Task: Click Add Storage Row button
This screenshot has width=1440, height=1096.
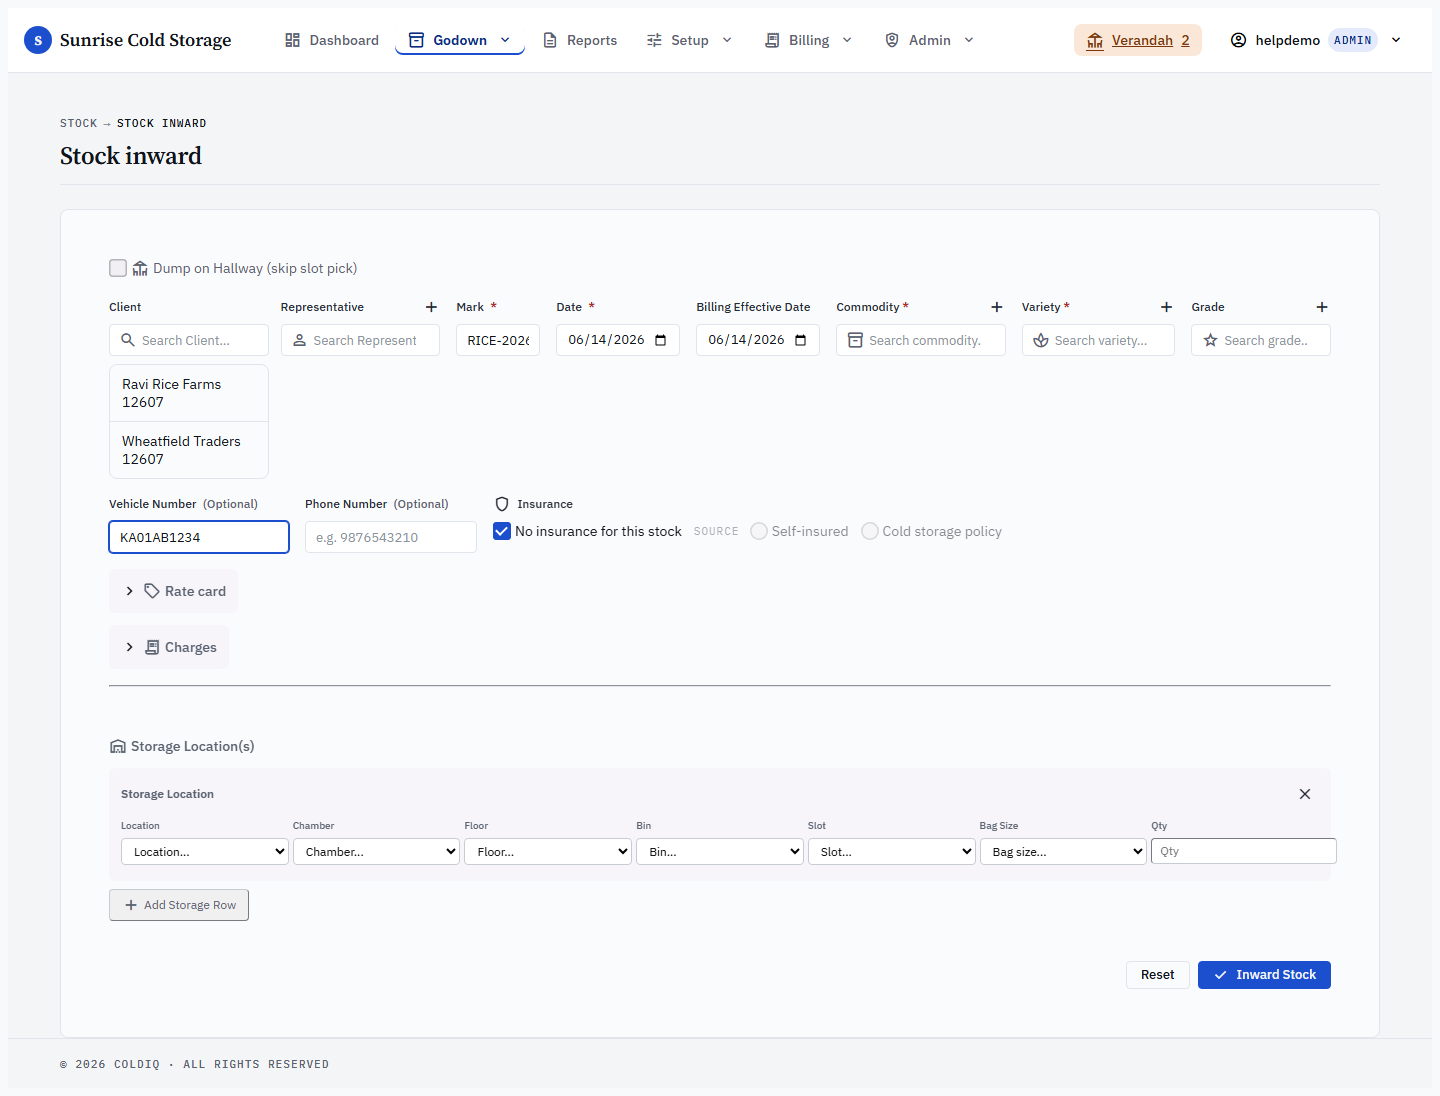Action: point(179,905)
